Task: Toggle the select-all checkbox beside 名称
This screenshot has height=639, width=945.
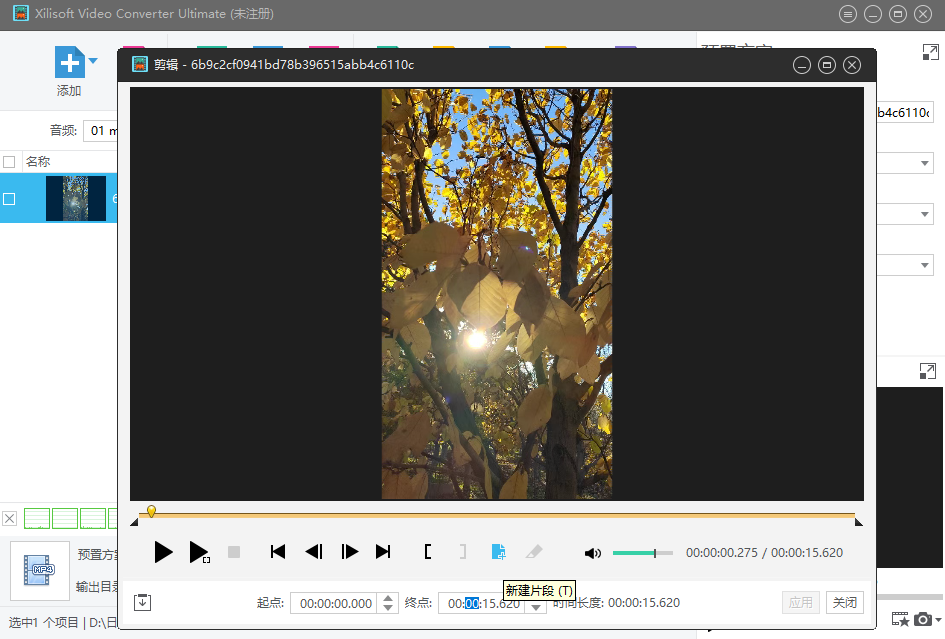Action: (9, 162)
